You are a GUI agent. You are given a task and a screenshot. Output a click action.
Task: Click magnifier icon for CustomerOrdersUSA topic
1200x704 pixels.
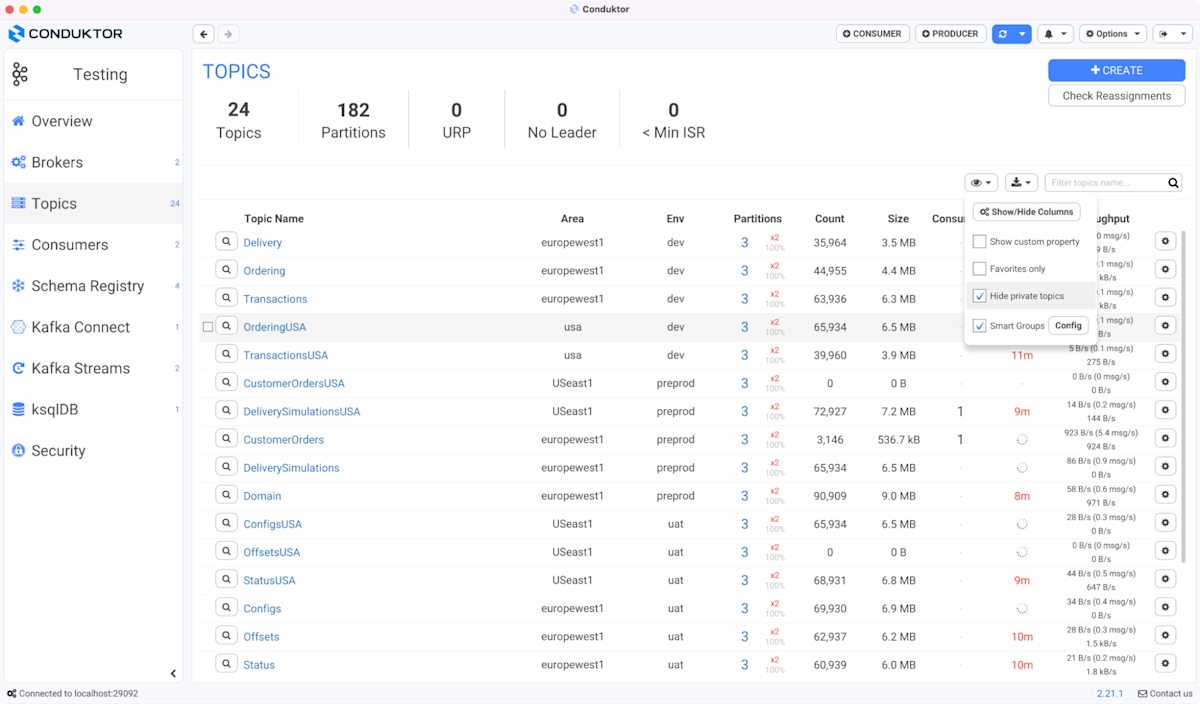(226, 382)
